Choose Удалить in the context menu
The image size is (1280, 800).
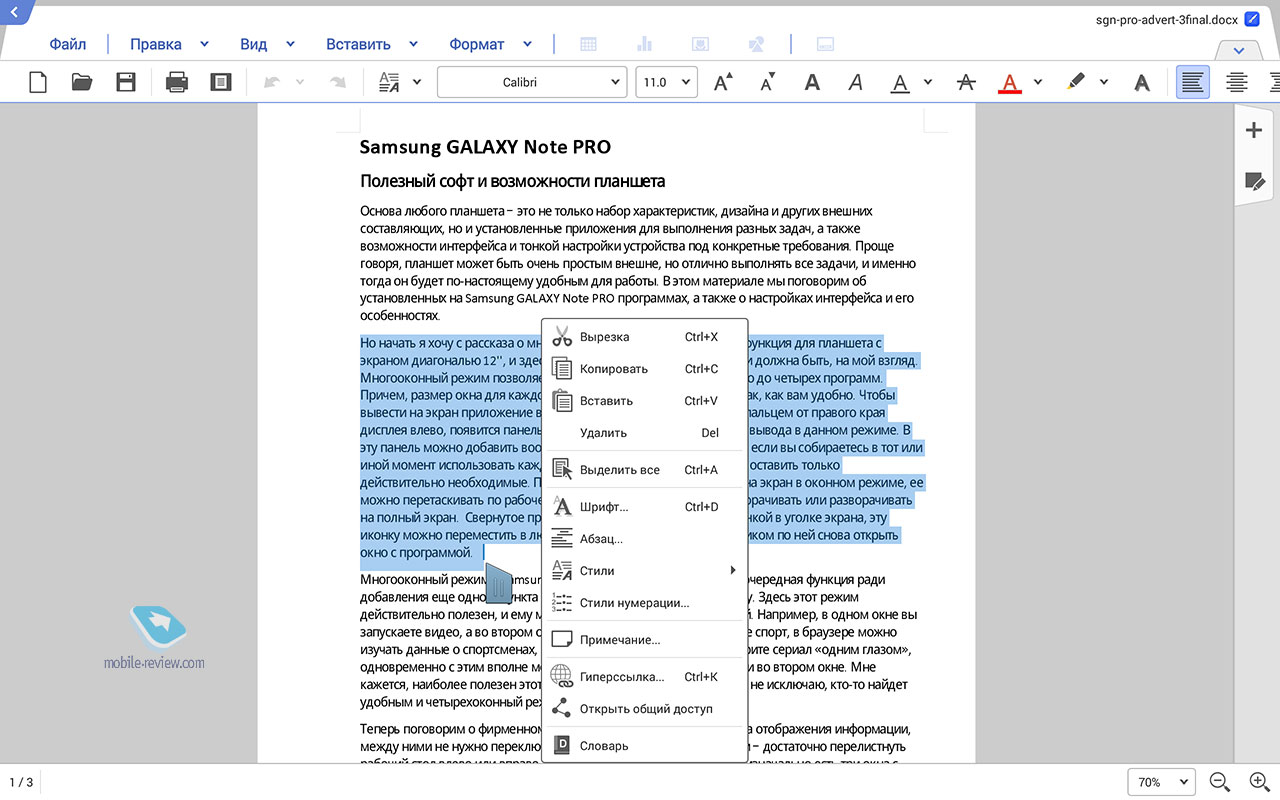[645, 433]
